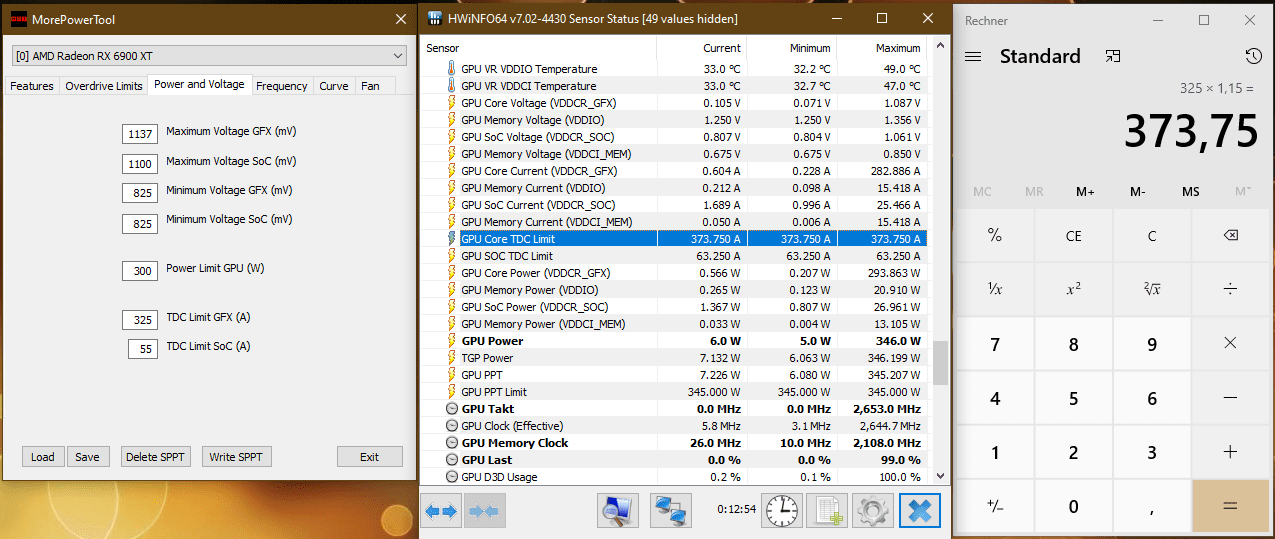Click the calculator plus/minus sign key
Image resolution: width=1275 pixels, height=539 pixels.
click(994, 506)
